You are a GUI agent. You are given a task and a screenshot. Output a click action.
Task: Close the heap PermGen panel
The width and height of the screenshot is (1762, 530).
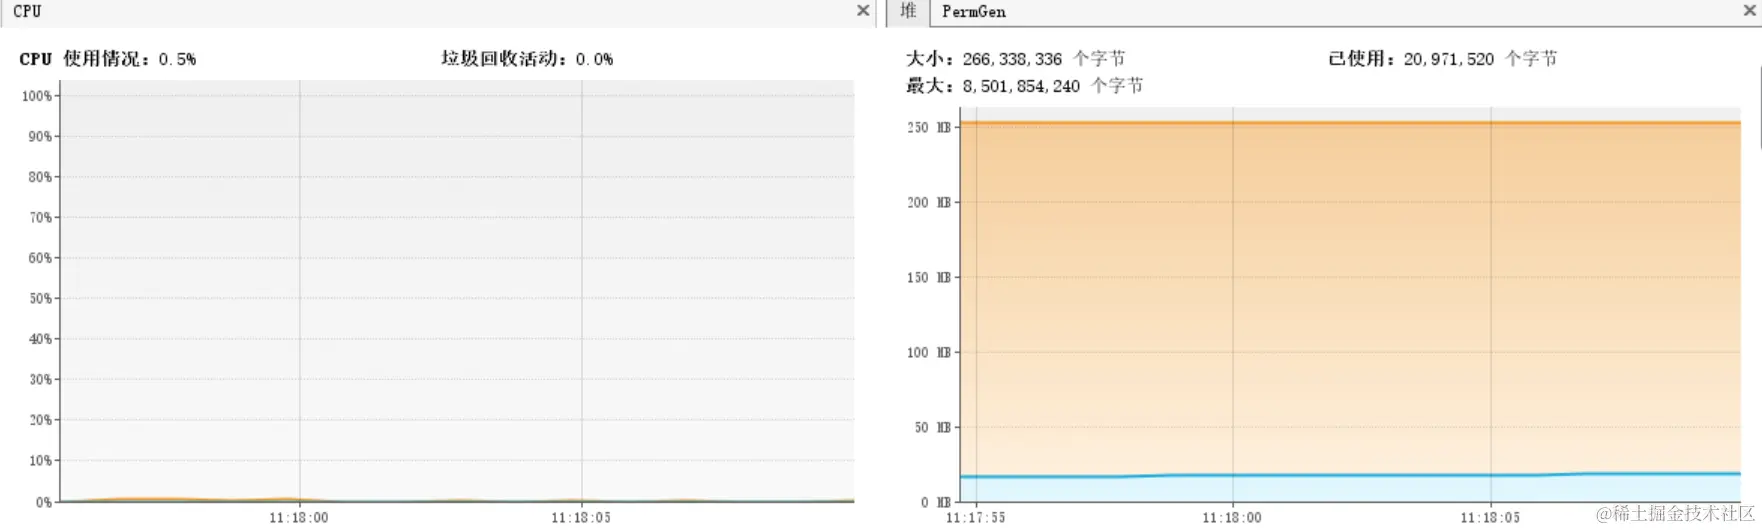pyautogui.click(x=1749, y=11)
